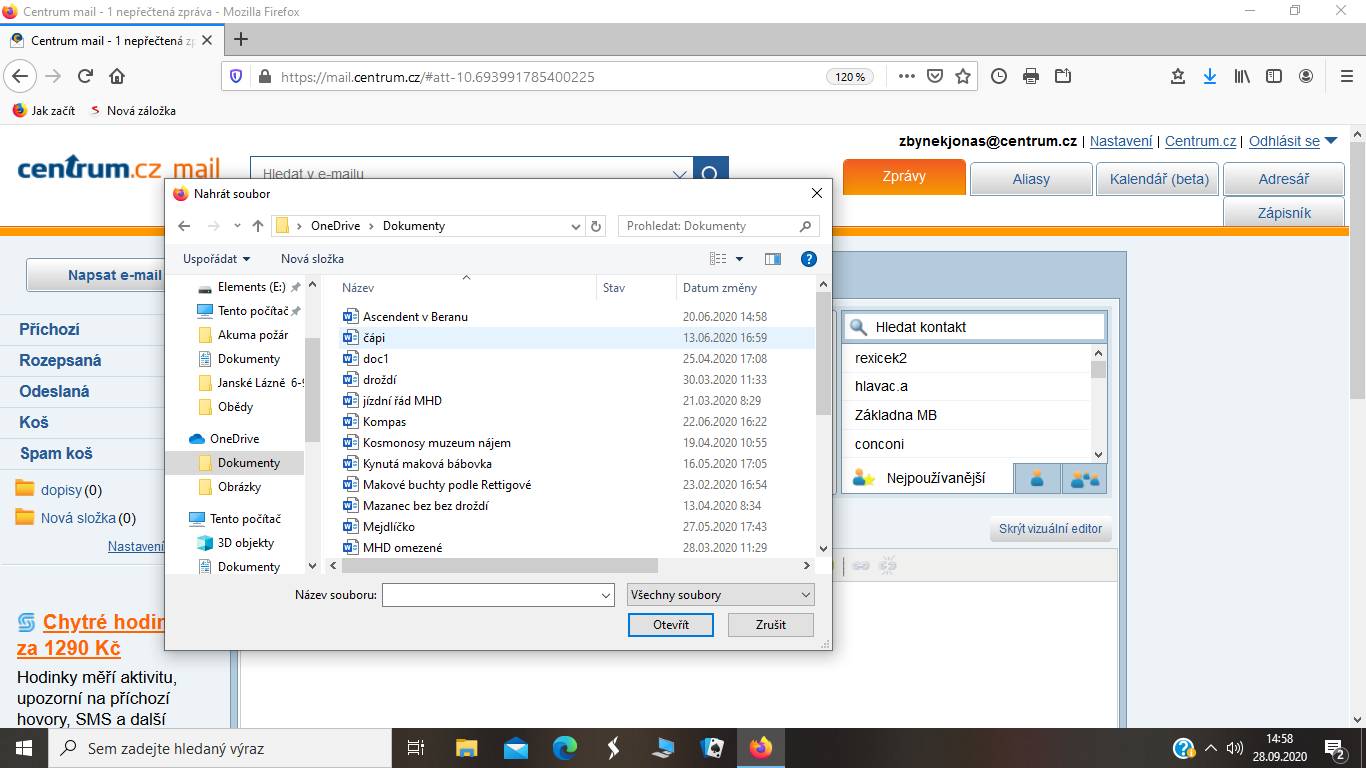Expand address path history dropdown
The image size is (1366, 768).
576,226
